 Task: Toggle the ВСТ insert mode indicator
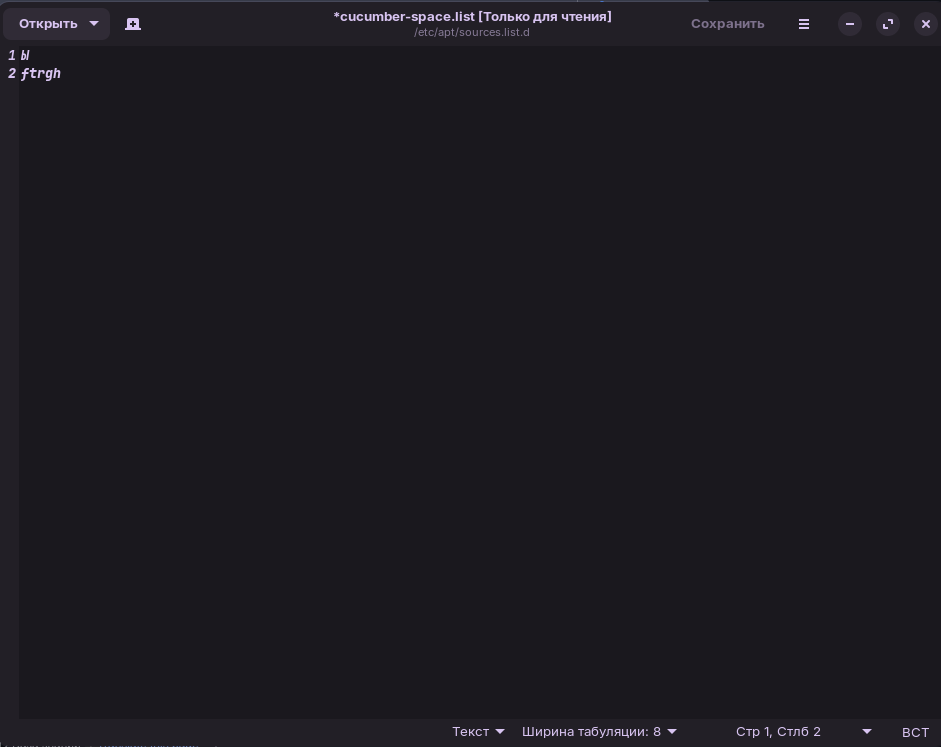[x=915, y=732]
